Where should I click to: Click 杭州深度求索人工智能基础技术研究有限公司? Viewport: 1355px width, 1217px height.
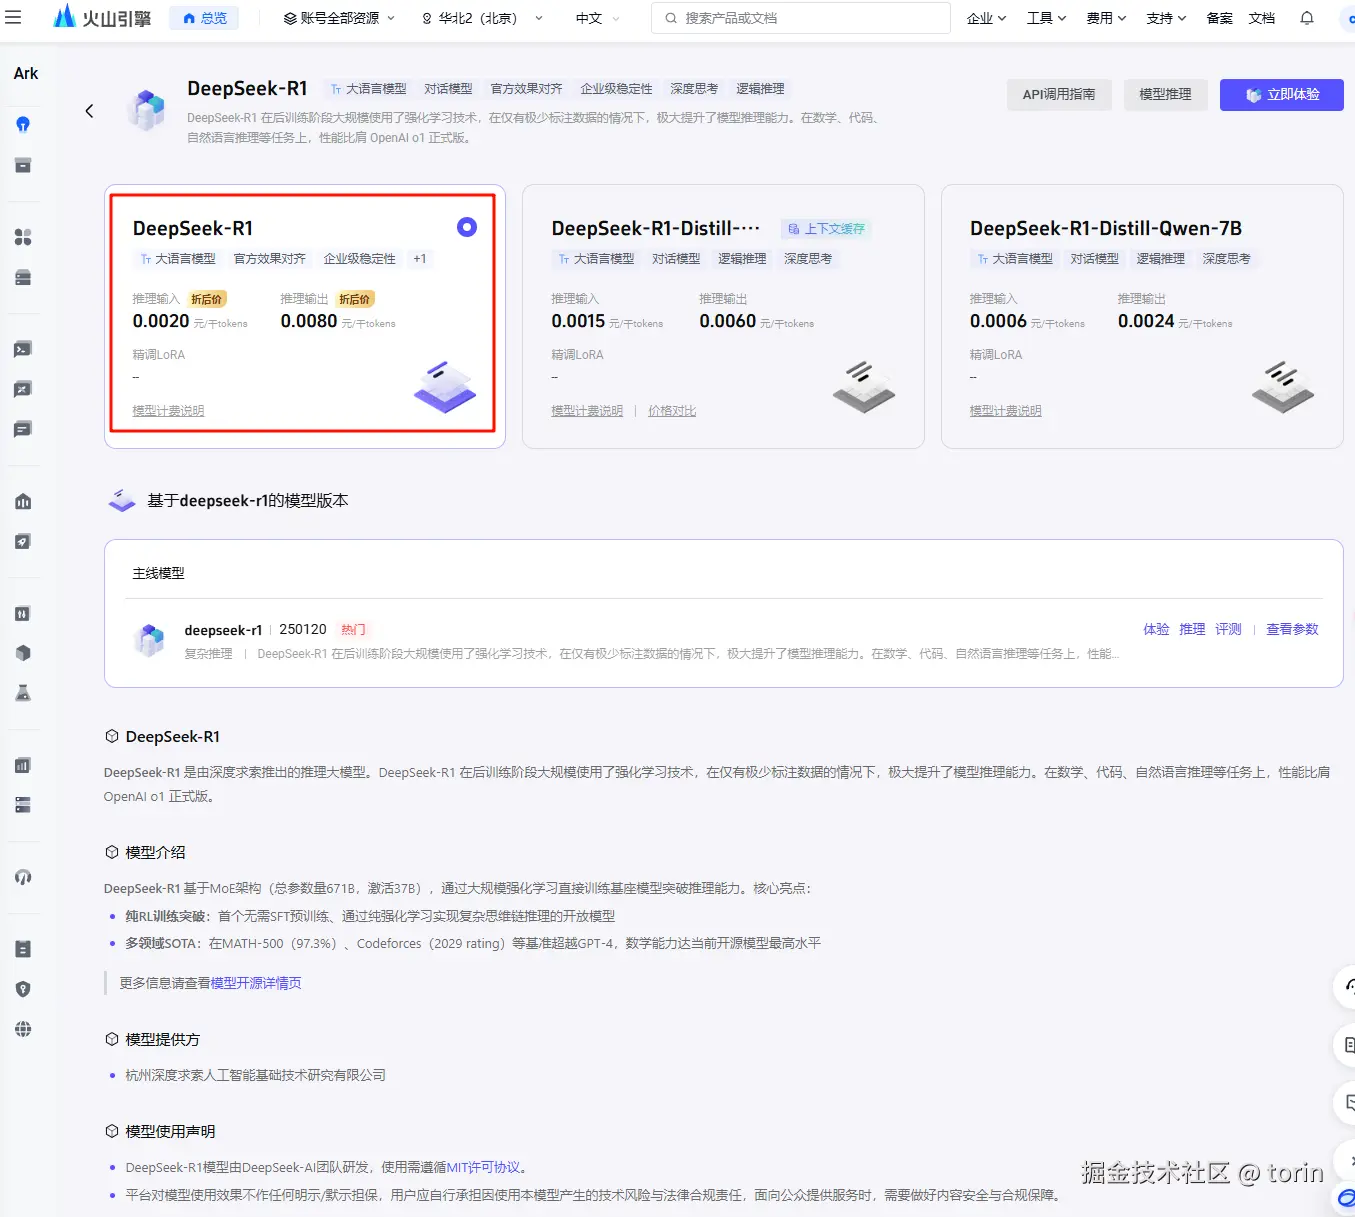[255, 1075]
